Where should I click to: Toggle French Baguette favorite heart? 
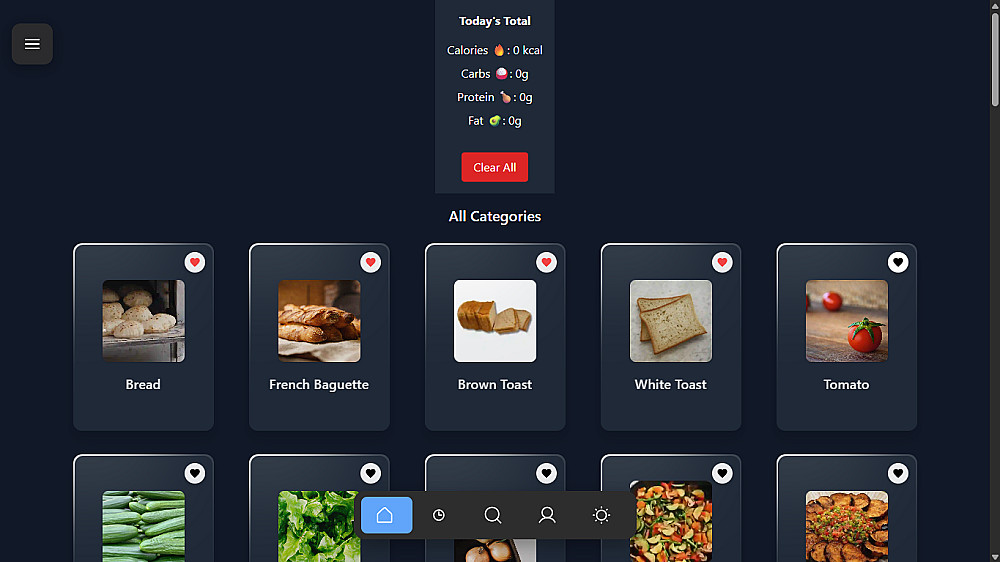[x=371, y=262]
